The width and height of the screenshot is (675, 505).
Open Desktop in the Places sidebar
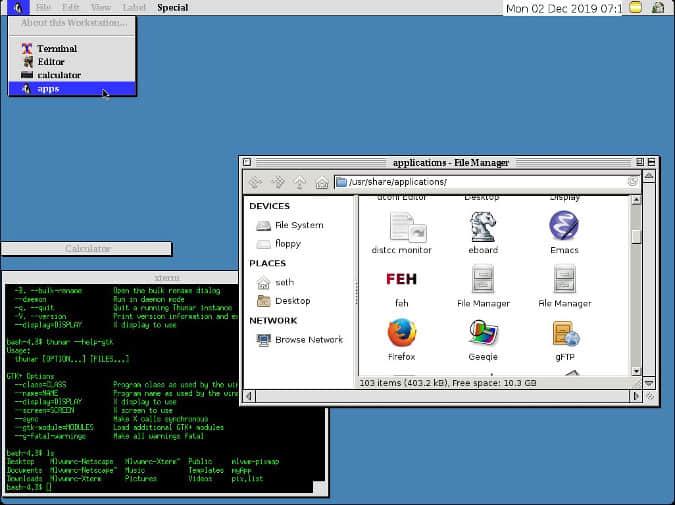click(292, 300)
